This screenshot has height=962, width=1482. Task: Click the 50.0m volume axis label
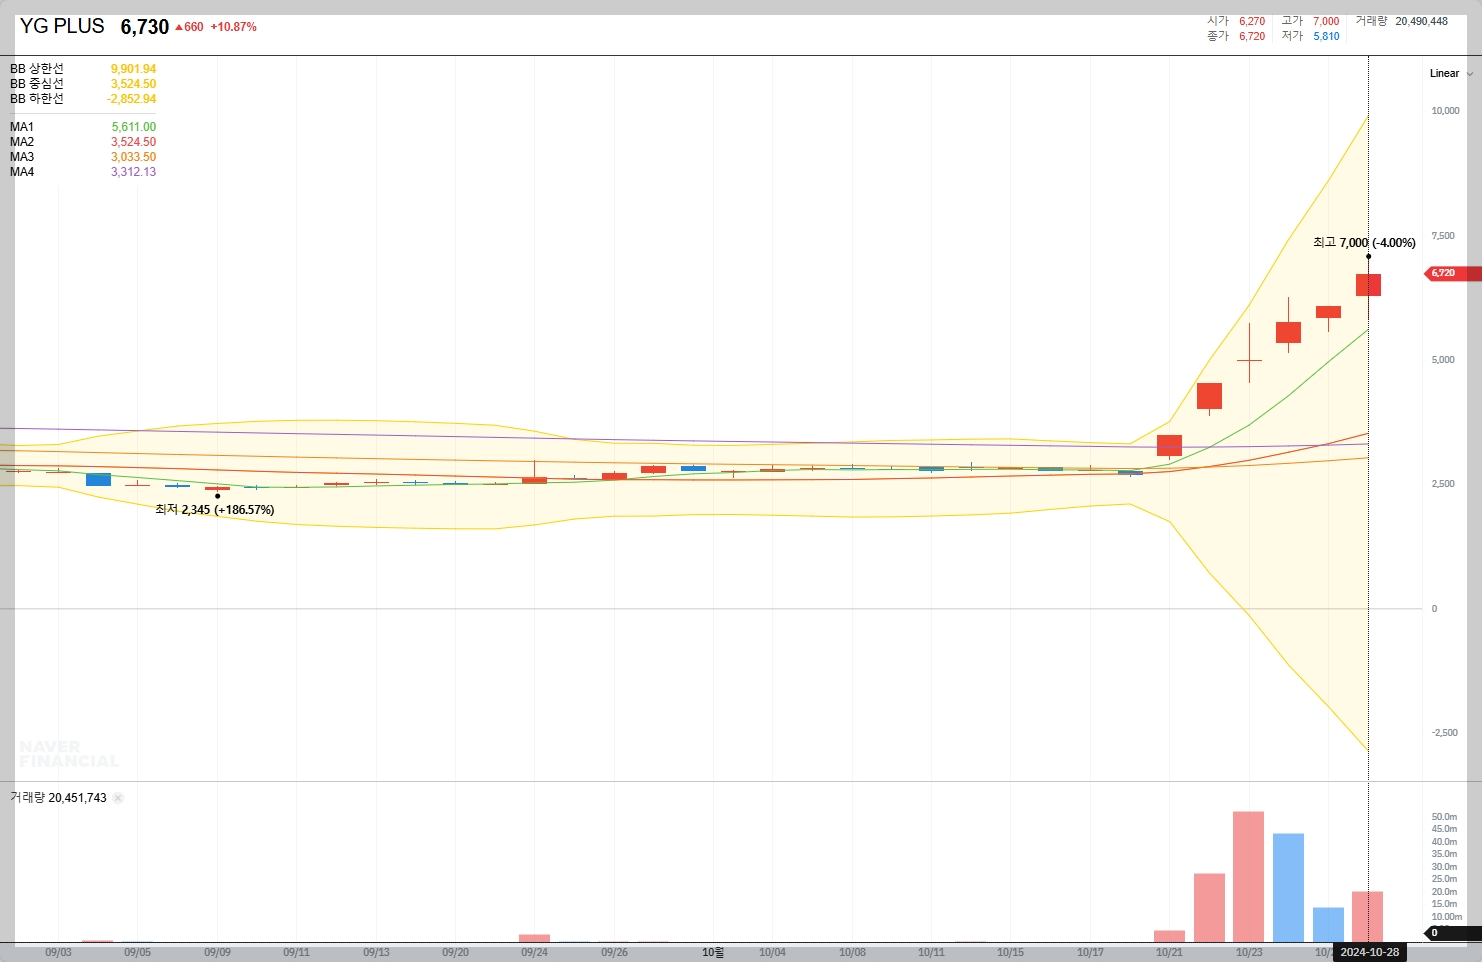(x=1444, y=817)
